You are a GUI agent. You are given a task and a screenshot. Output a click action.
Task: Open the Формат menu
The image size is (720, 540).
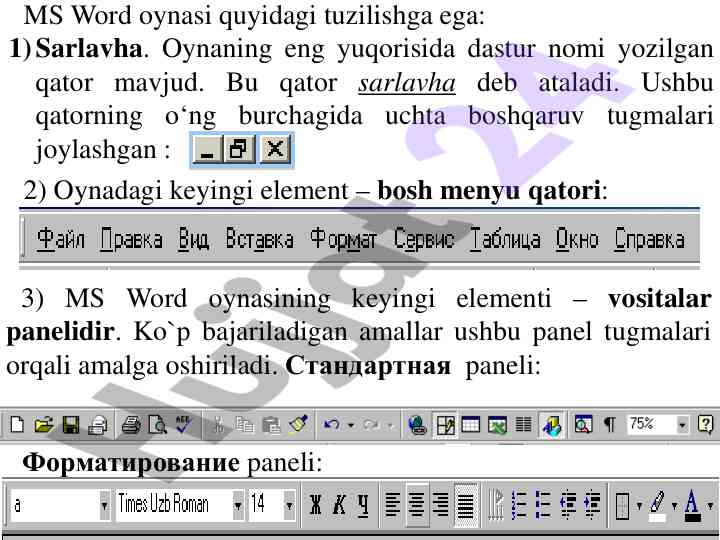tap(343, 239)
